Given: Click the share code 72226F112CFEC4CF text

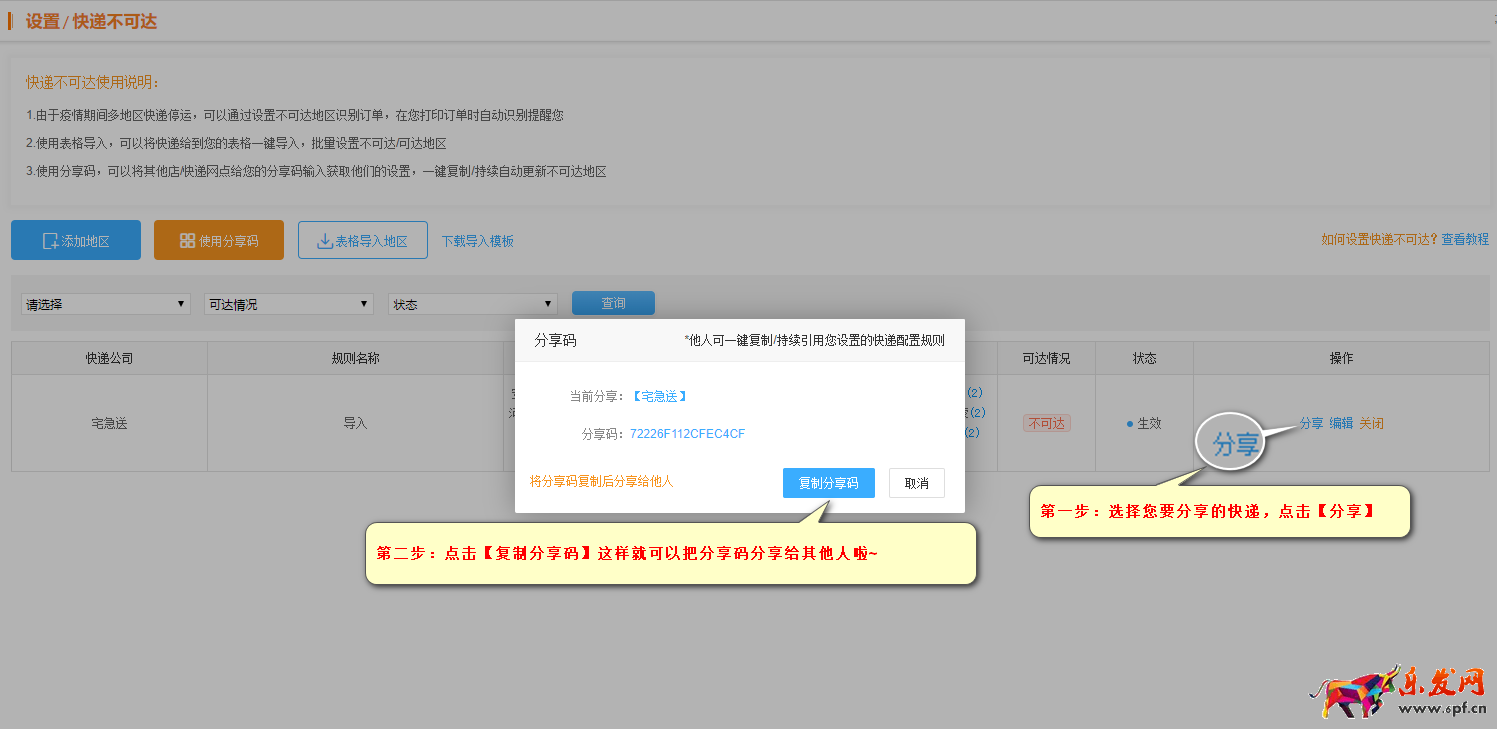Looking at the screenshot, I should pos(687,434).
